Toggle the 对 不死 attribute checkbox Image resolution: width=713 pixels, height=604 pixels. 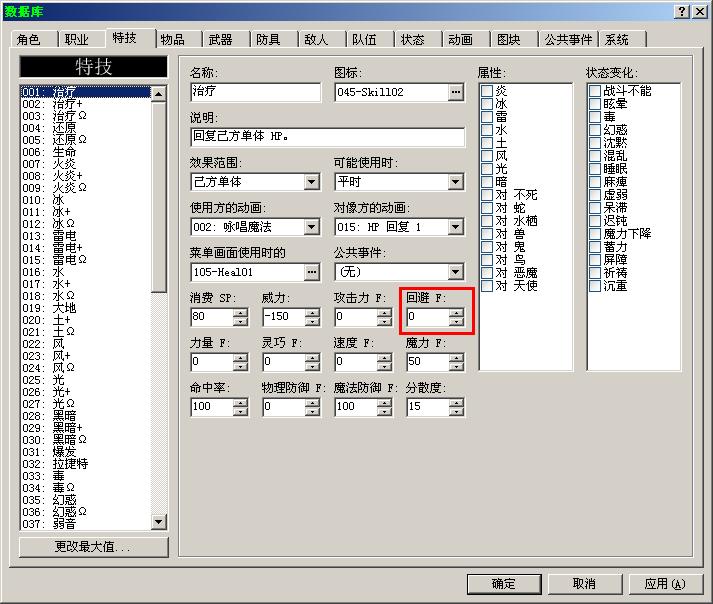point(487,195)
